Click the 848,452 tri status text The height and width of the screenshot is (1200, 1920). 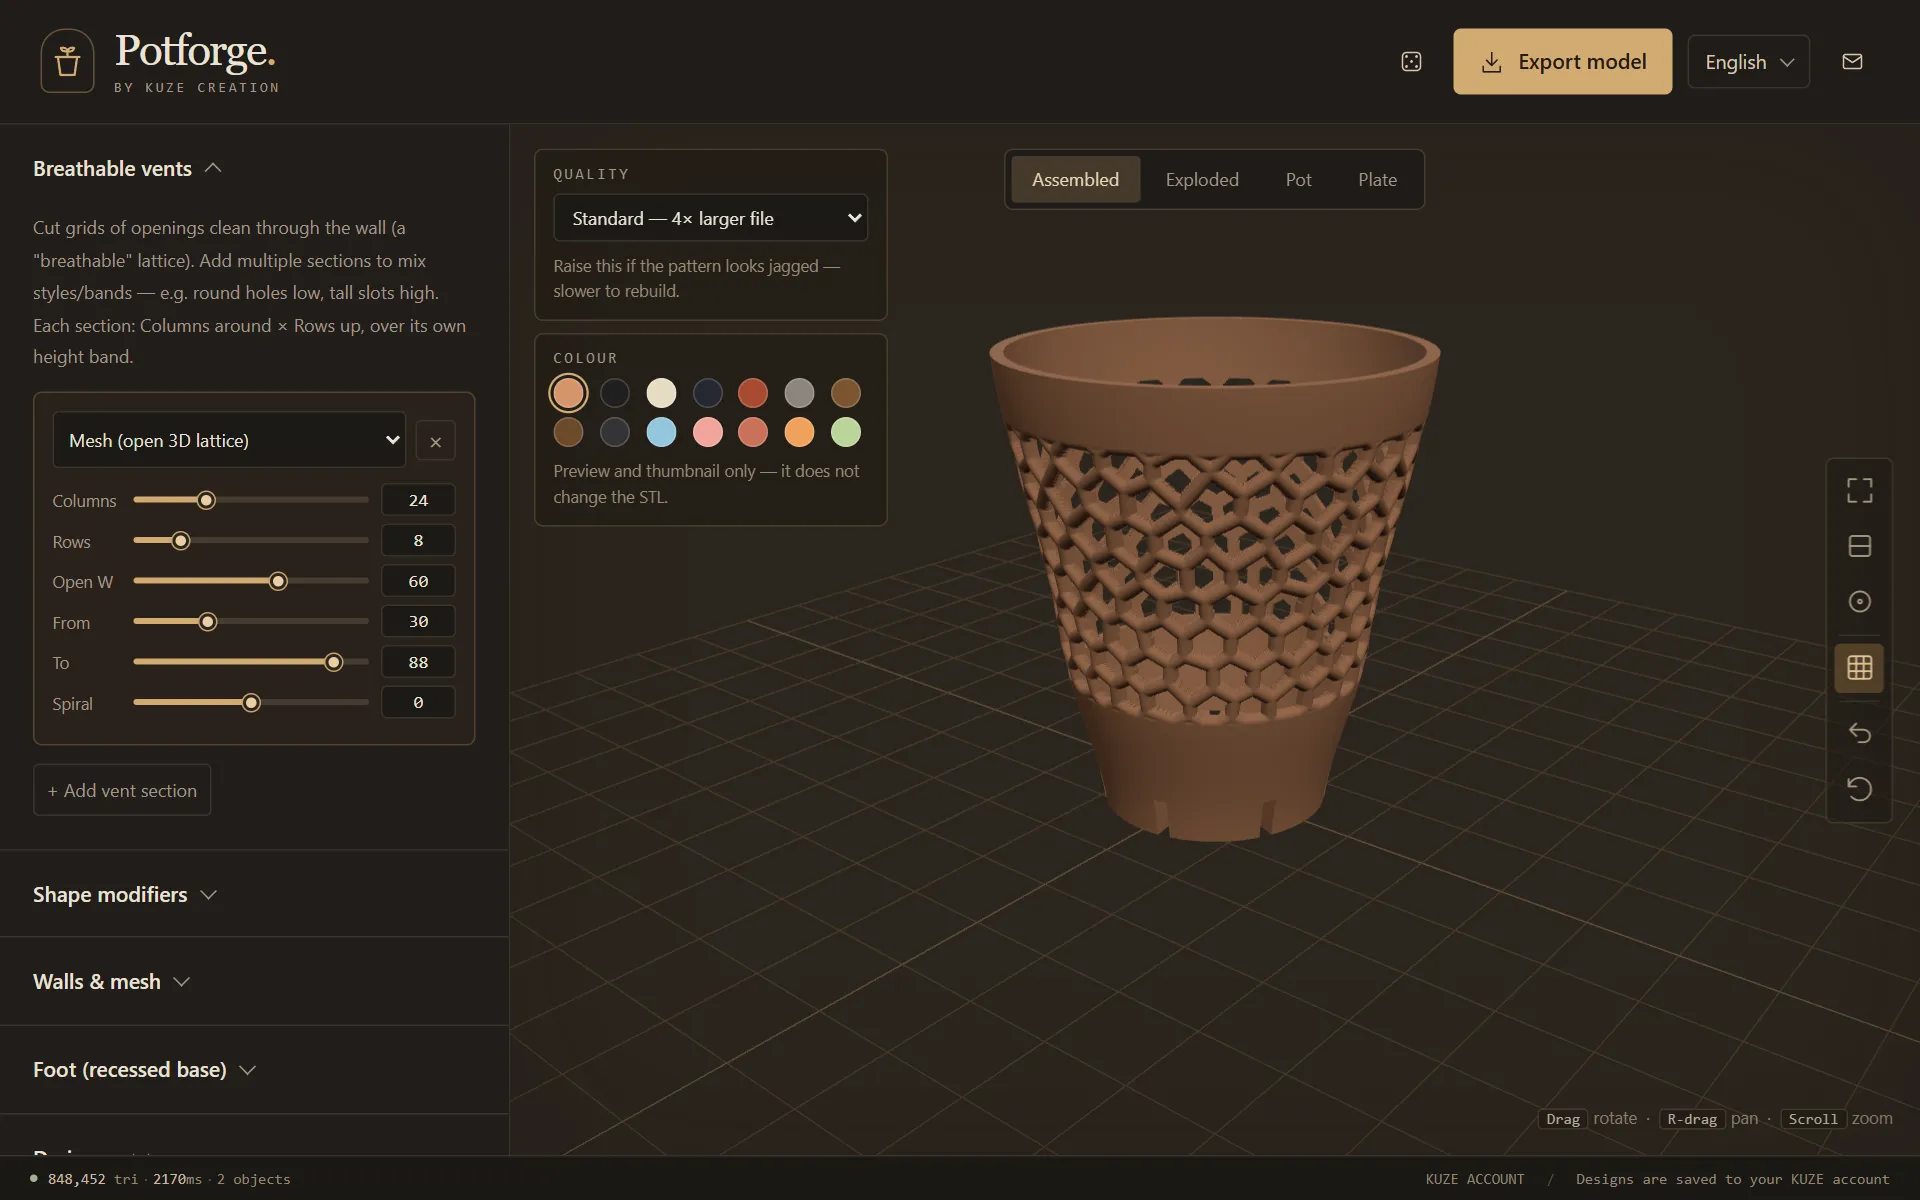[93, 1179]
